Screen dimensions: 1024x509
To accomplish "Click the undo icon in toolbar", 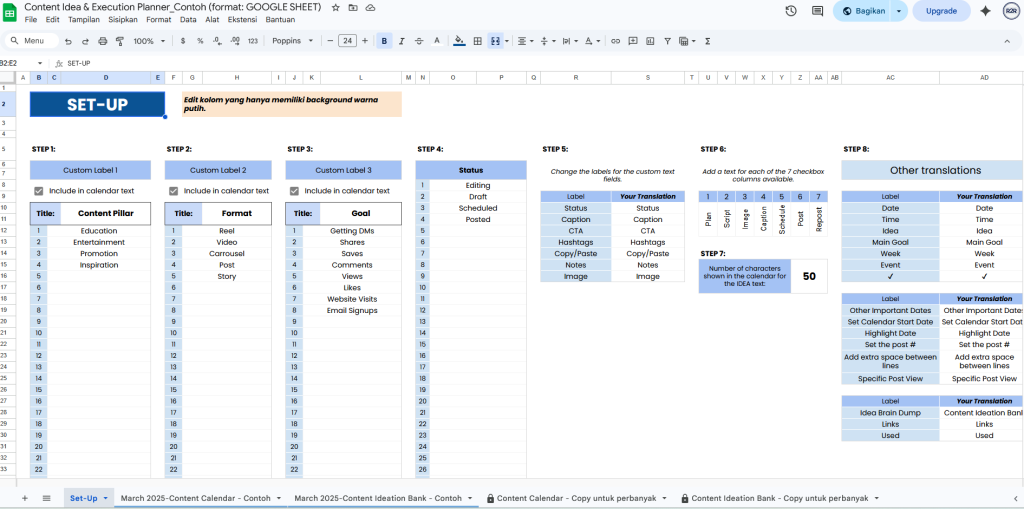I will click(68, 41).
